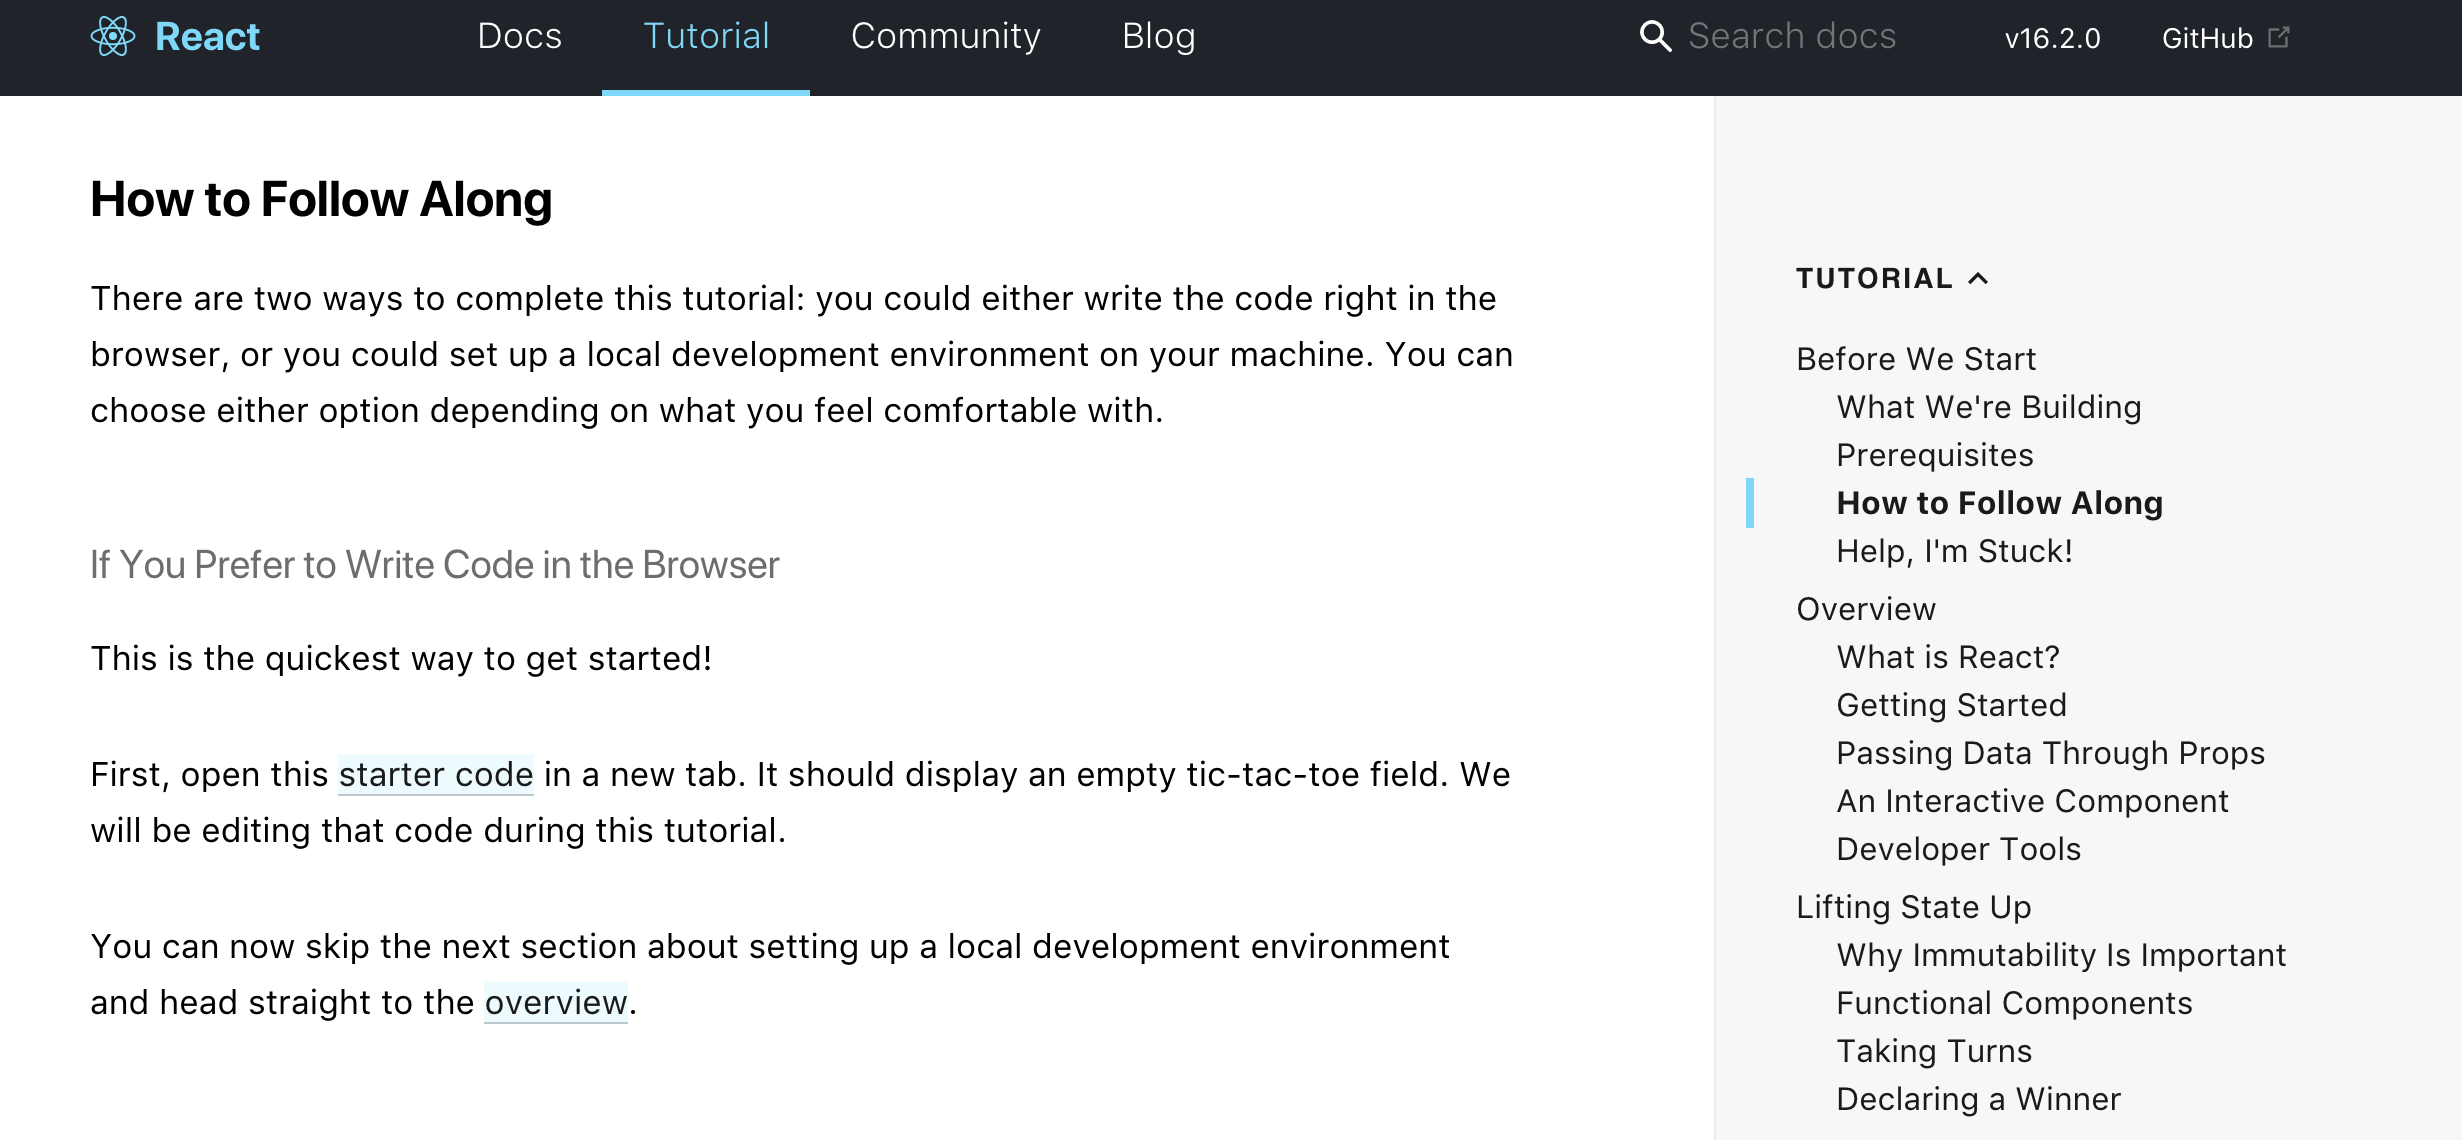This screenshot has height=1140, width=2462.
Task: Open Lifting State Up section
Action: pyautogui.click(x=1913, y=907)
